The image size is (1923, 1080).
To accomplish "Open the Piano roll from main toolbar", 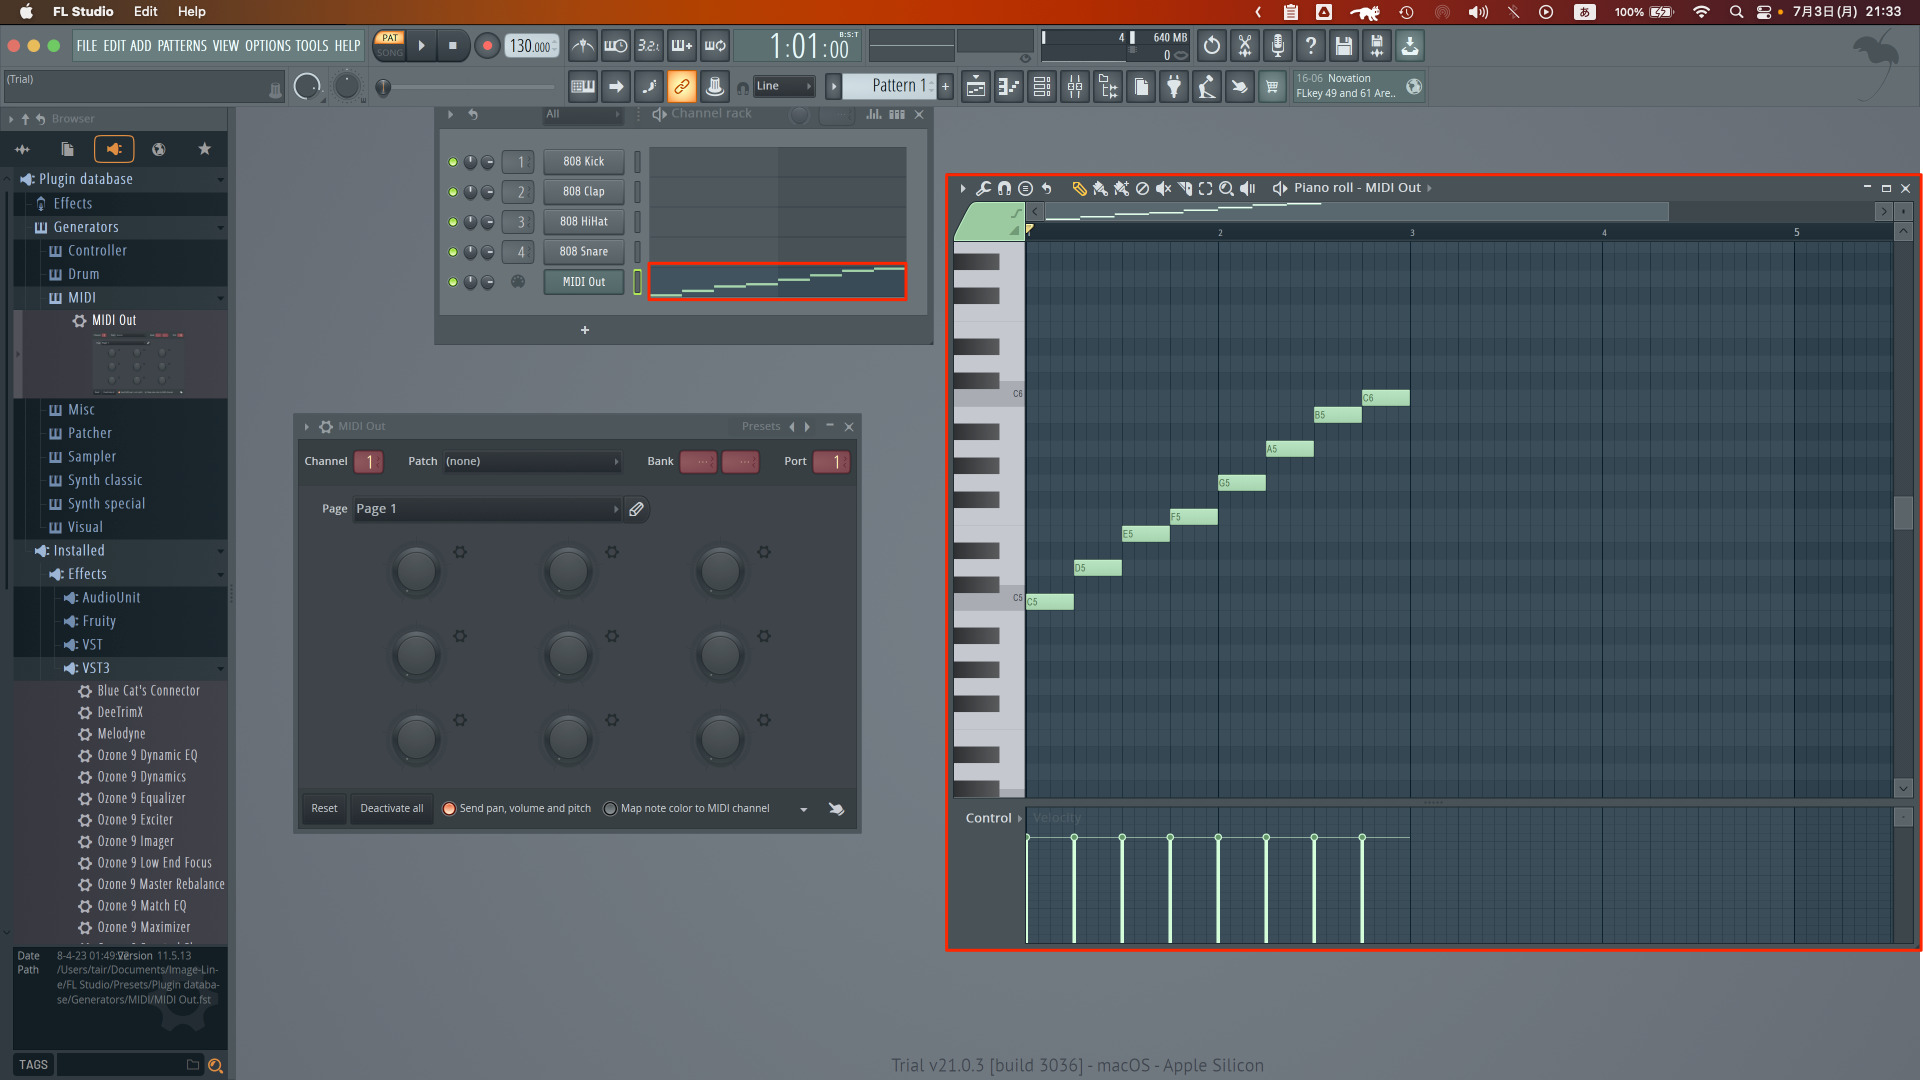I will coord(1009,87).
